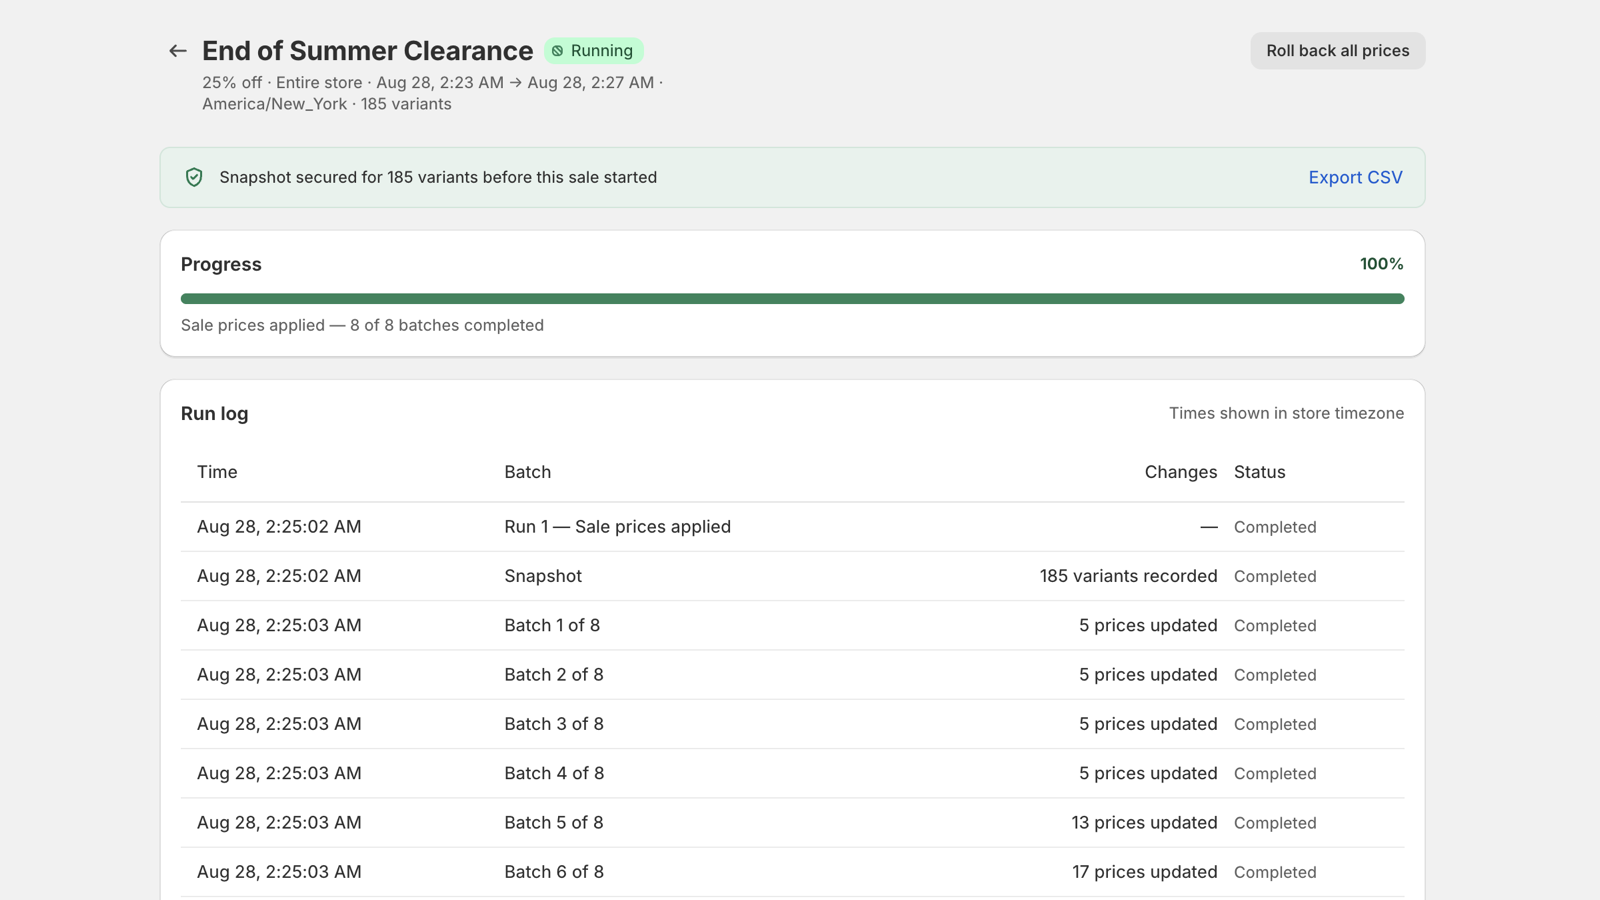Select the Batch 3 of 8 entry
This screenshot has width=1600, height=900.
(x=792, y=724)
